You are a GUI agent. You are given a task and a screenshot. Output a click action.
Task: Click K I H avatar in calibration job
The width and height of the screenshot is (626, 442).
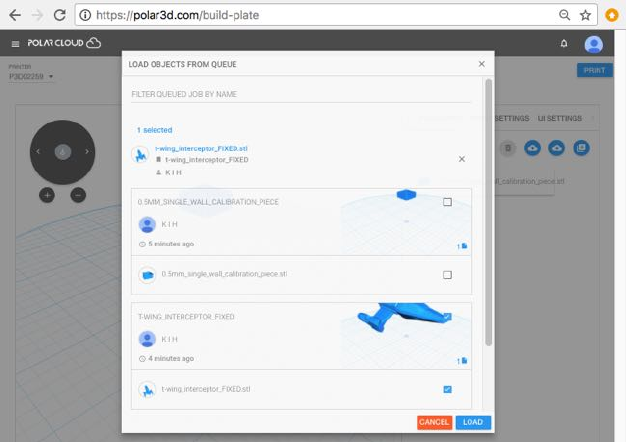pyautogui.click(x=147, y=224)
